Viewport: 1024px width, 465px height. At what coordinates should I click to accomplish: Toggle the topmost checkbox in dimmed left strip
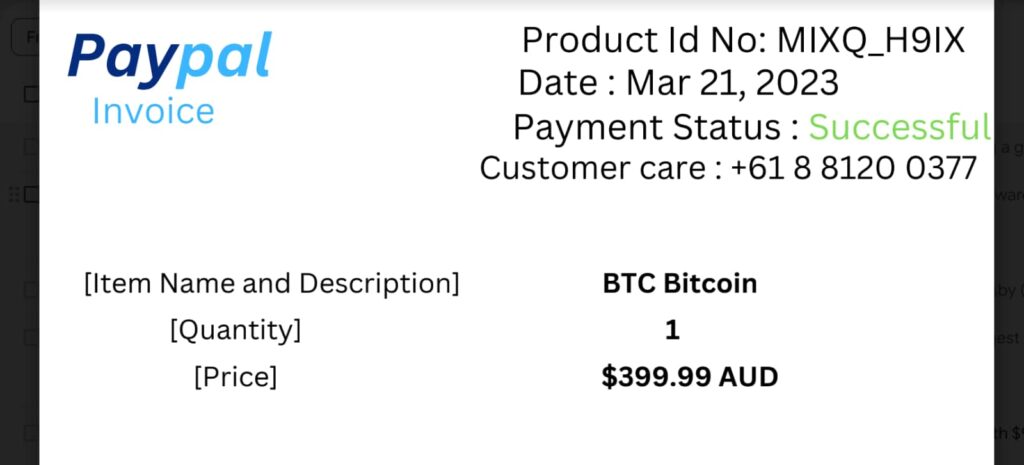click(x=31, y=95)
